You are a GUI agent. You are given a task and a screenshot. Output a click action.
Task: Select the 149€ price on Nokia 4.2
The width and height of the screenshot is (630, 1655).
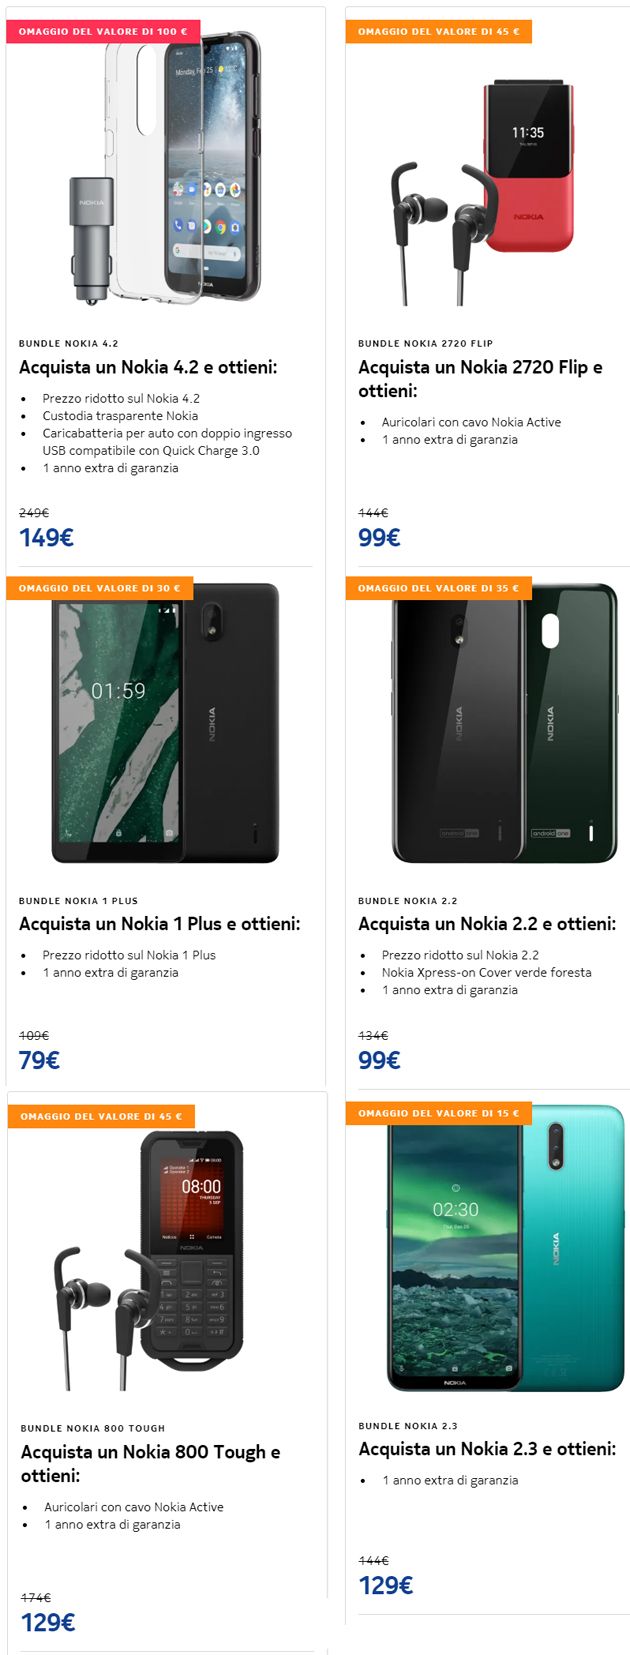click(46, 538)
